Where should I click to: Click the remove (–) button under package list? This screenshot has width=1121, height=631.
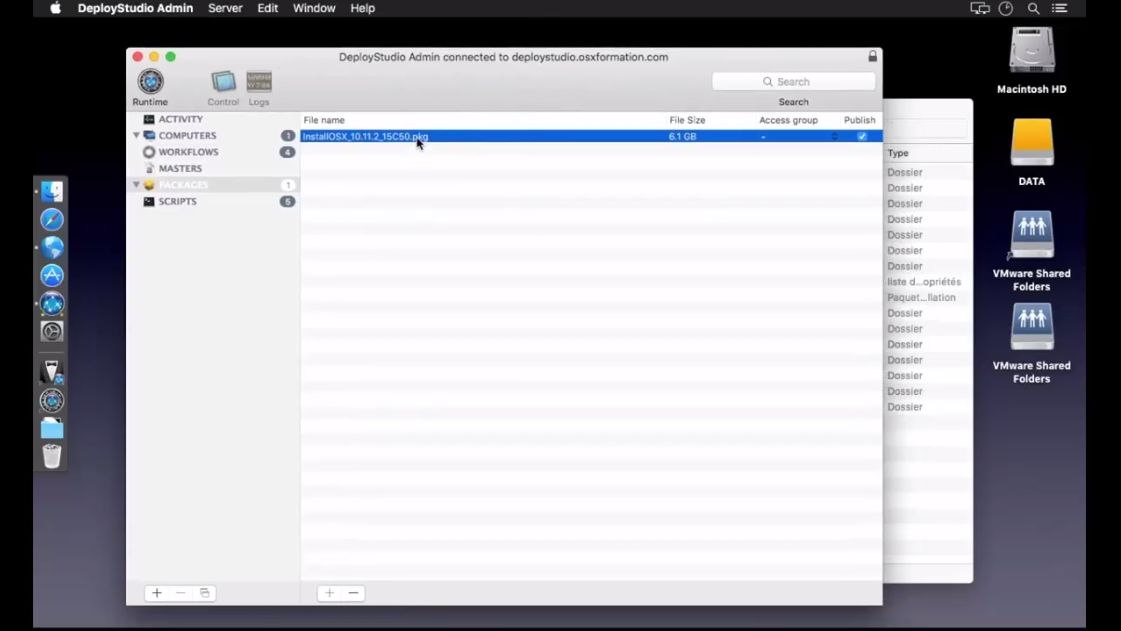click(353, 593)
